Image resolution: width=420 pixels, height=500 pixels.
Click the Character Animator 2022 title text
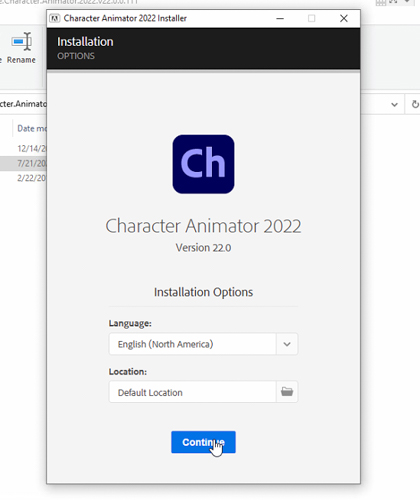click(203, 226)
